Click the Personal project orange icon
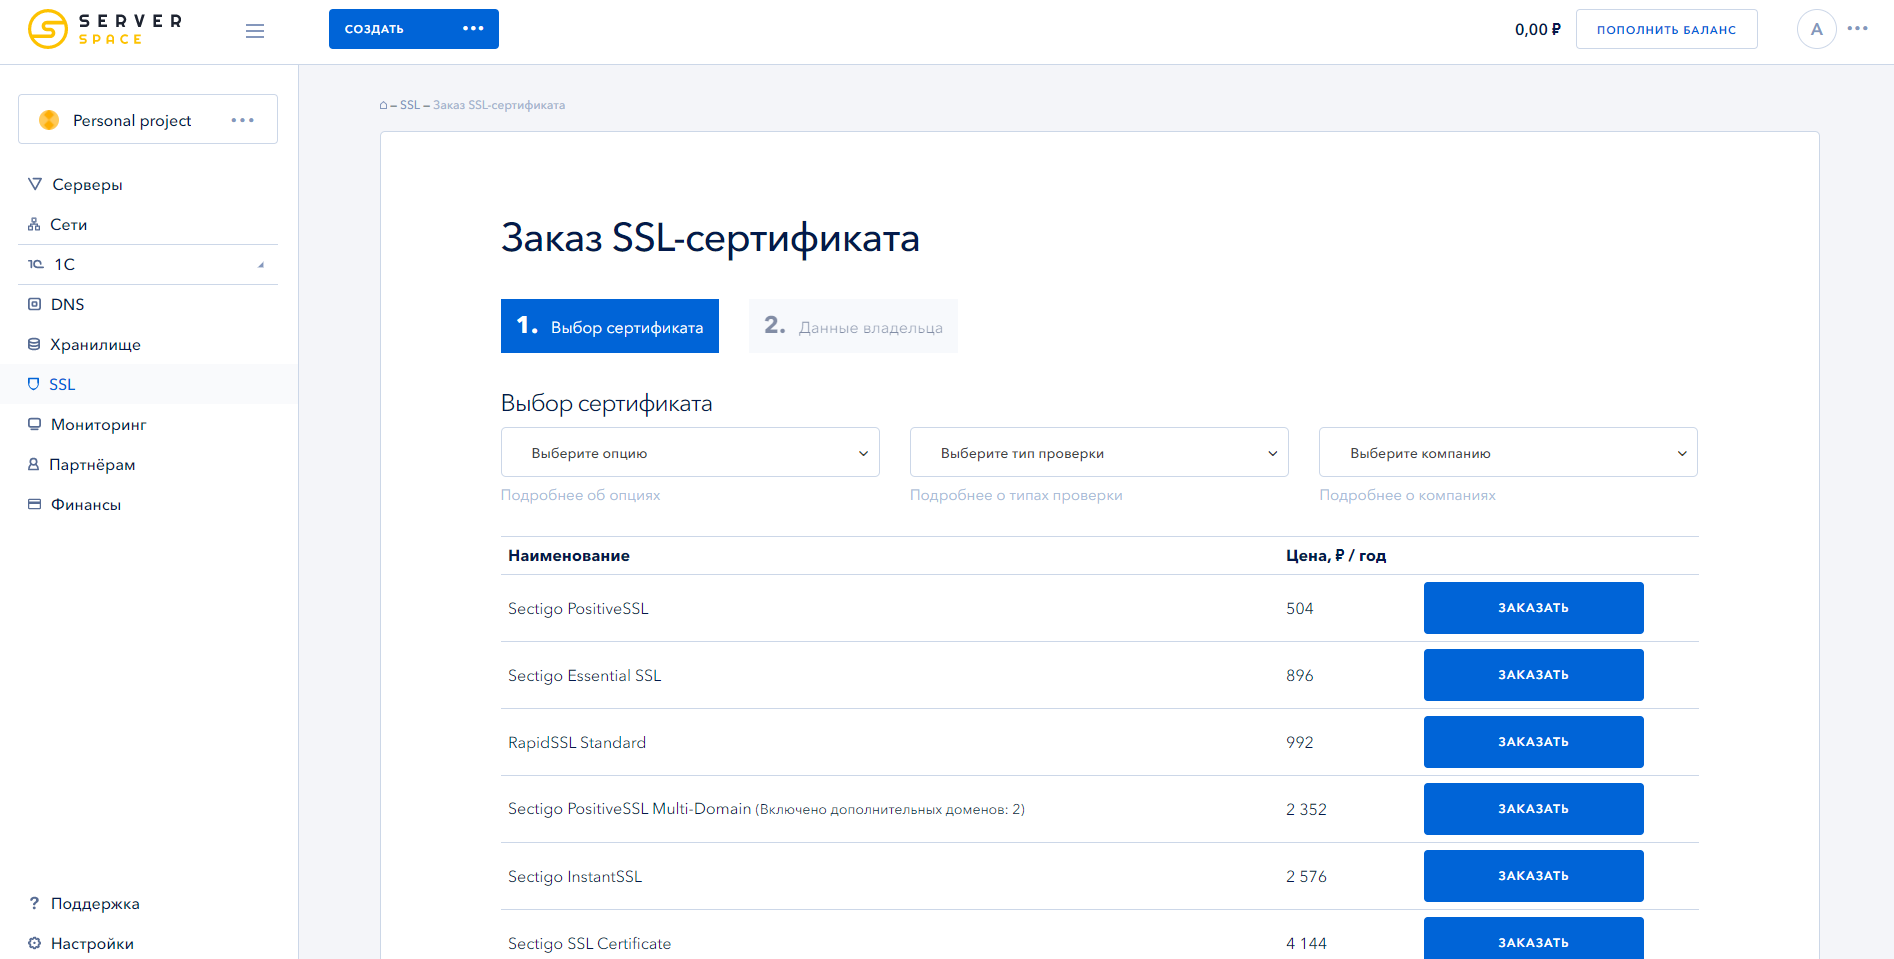The width and height of the screenshot is (1894, 959). click(49, 120)
